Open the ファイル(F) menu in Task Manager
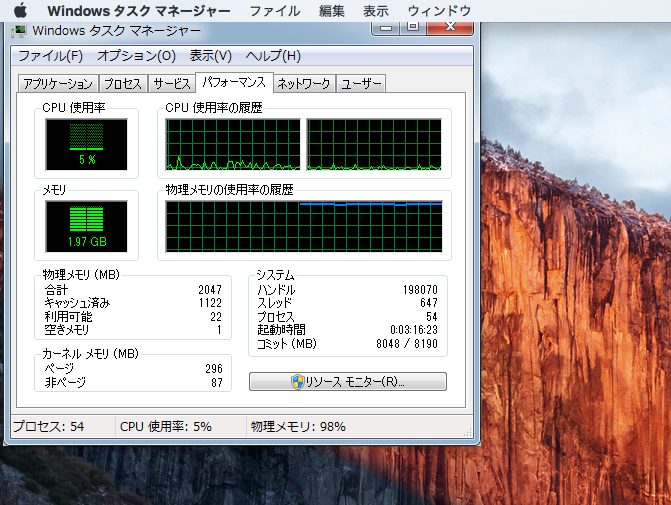 point(50,56)
